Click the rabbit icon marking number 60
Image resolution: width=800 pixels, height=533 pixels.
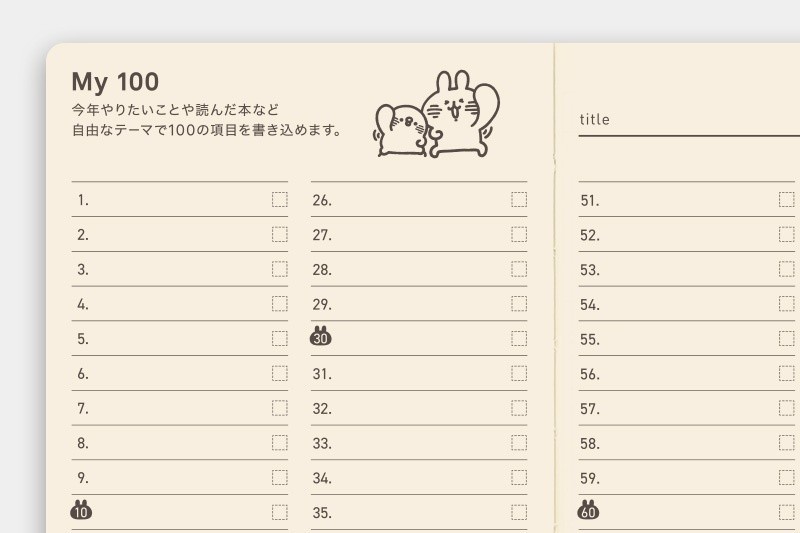(x=588, y=510)
